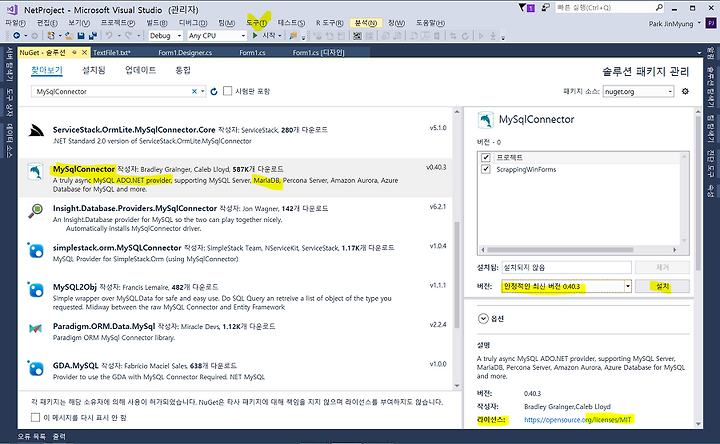Open the document tab overflow dropdown arrow
Image resolution: width=720 pixels, height=444 pixels.
click(699, 53)
